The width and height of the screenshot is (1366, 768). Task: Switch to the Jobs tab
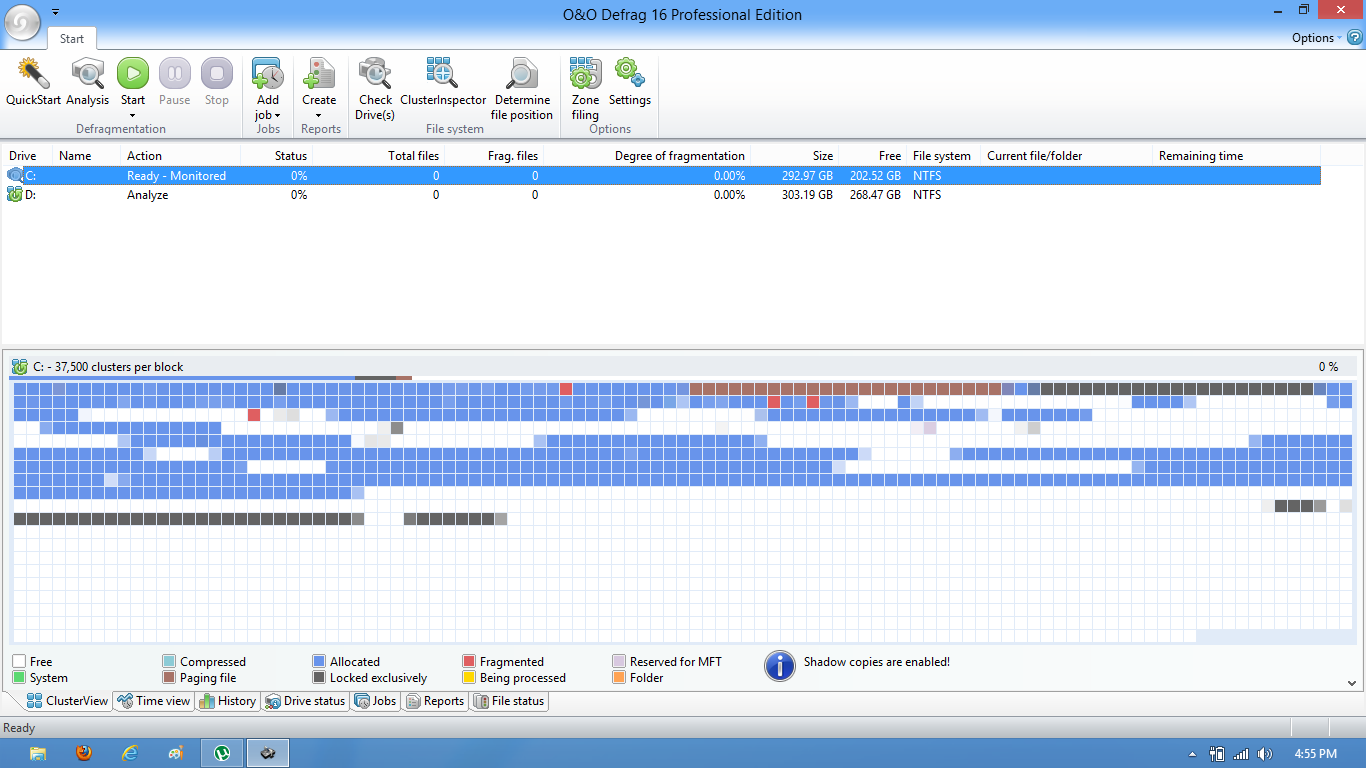point(375,701)
